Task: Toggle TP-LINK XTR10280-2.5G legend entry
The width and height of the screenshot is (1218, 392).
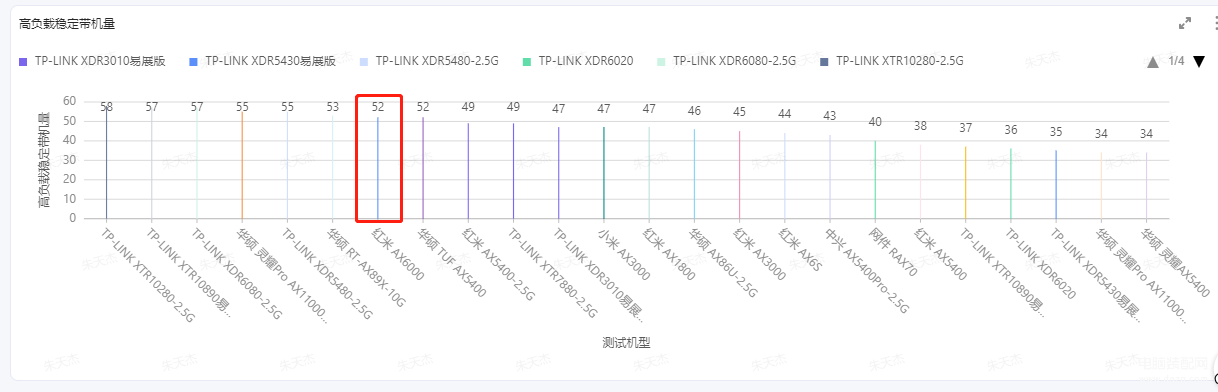Action: tap(890, 61)
